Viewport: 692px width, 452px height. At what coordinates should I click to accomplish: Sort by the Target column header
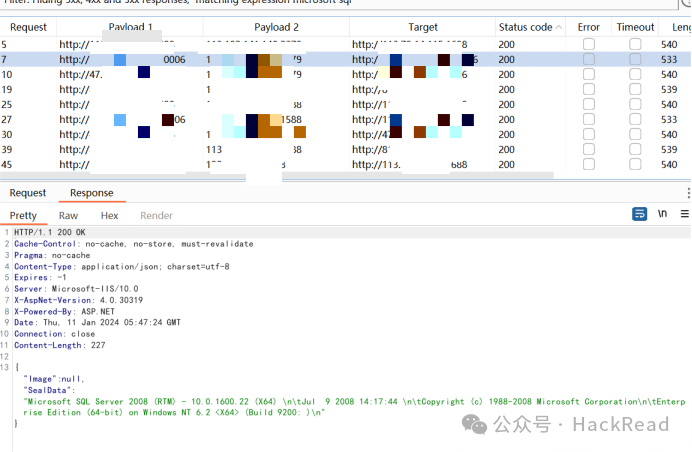[423, 27]
